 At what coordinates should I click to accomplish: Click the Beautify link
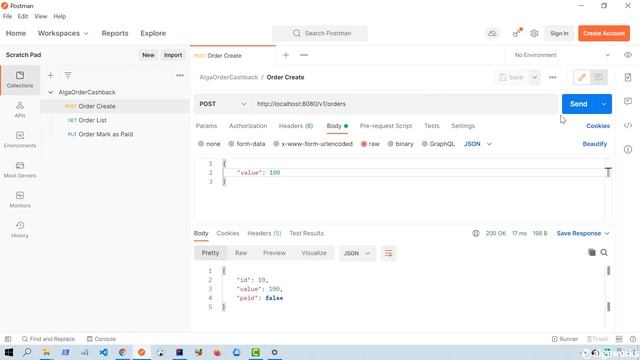(594, 144)
